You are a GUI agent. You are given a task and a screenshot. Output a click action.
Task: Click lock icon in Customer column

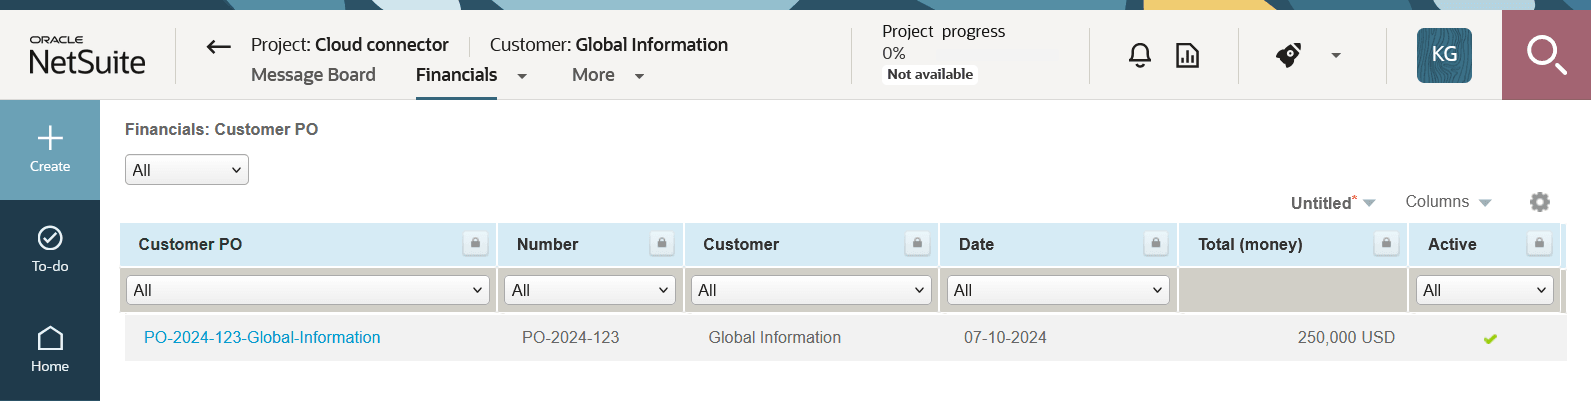tap(917, 243)
